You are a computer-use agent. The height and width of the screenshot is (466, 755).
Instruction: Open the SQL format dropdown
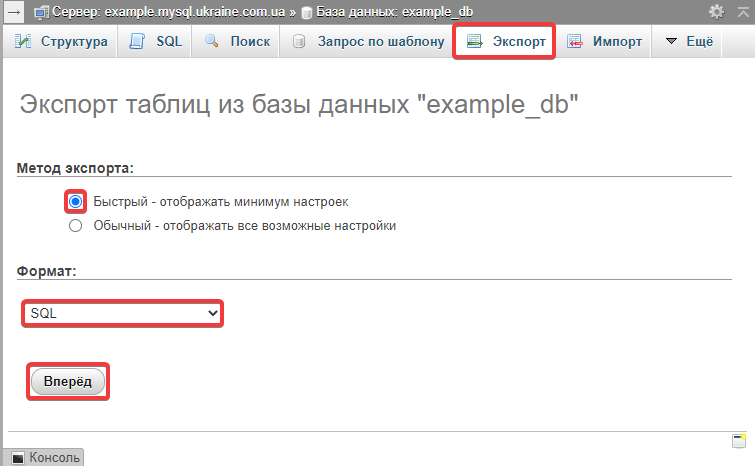point(122,313)
